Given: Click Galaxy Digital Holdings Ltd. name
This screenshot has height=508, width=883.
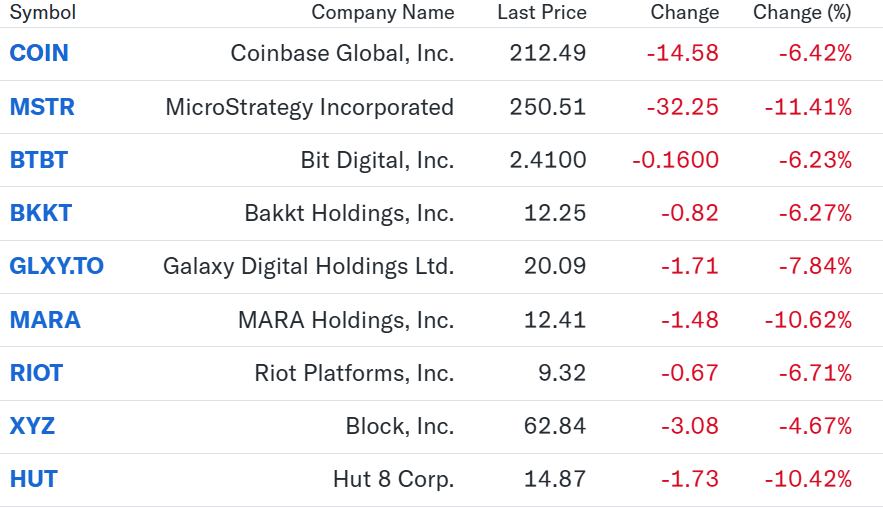Looking at the screenshot, I should (309, 266).
